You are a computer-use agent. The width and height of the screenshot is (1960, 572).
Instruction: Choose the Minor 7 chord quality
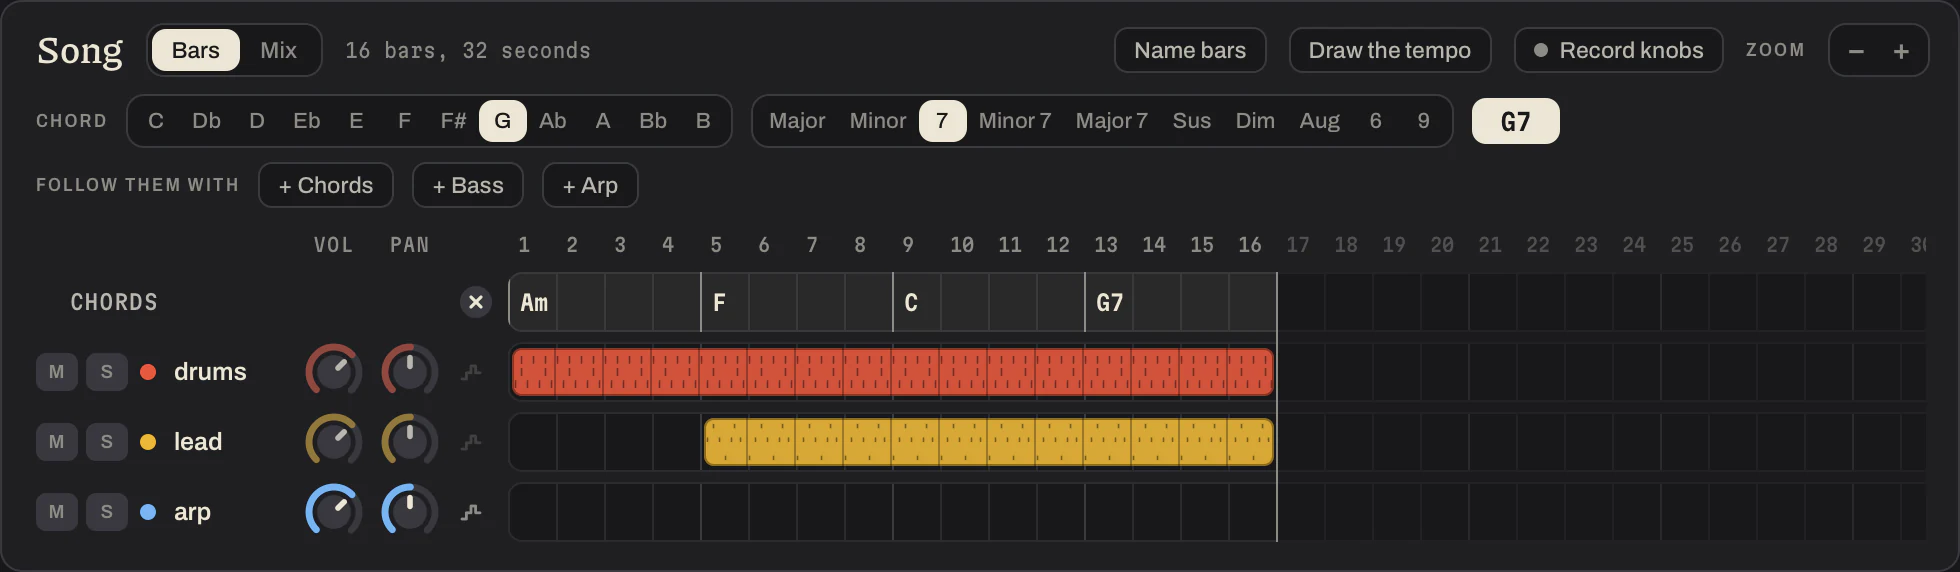click(1015, 121)
